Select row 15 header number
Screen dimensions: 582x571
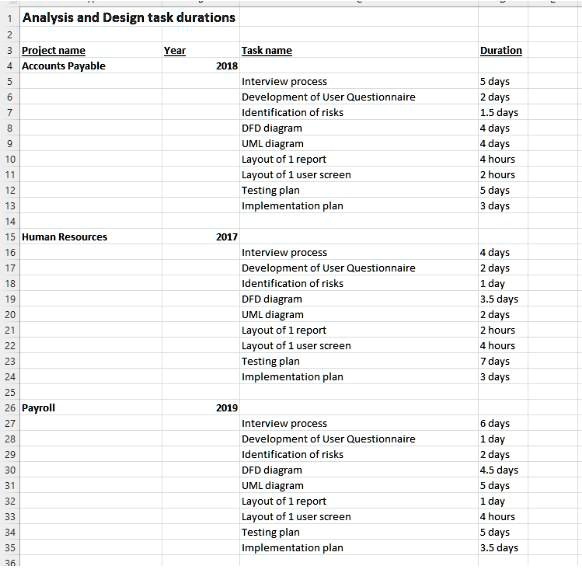click(10, 237)
